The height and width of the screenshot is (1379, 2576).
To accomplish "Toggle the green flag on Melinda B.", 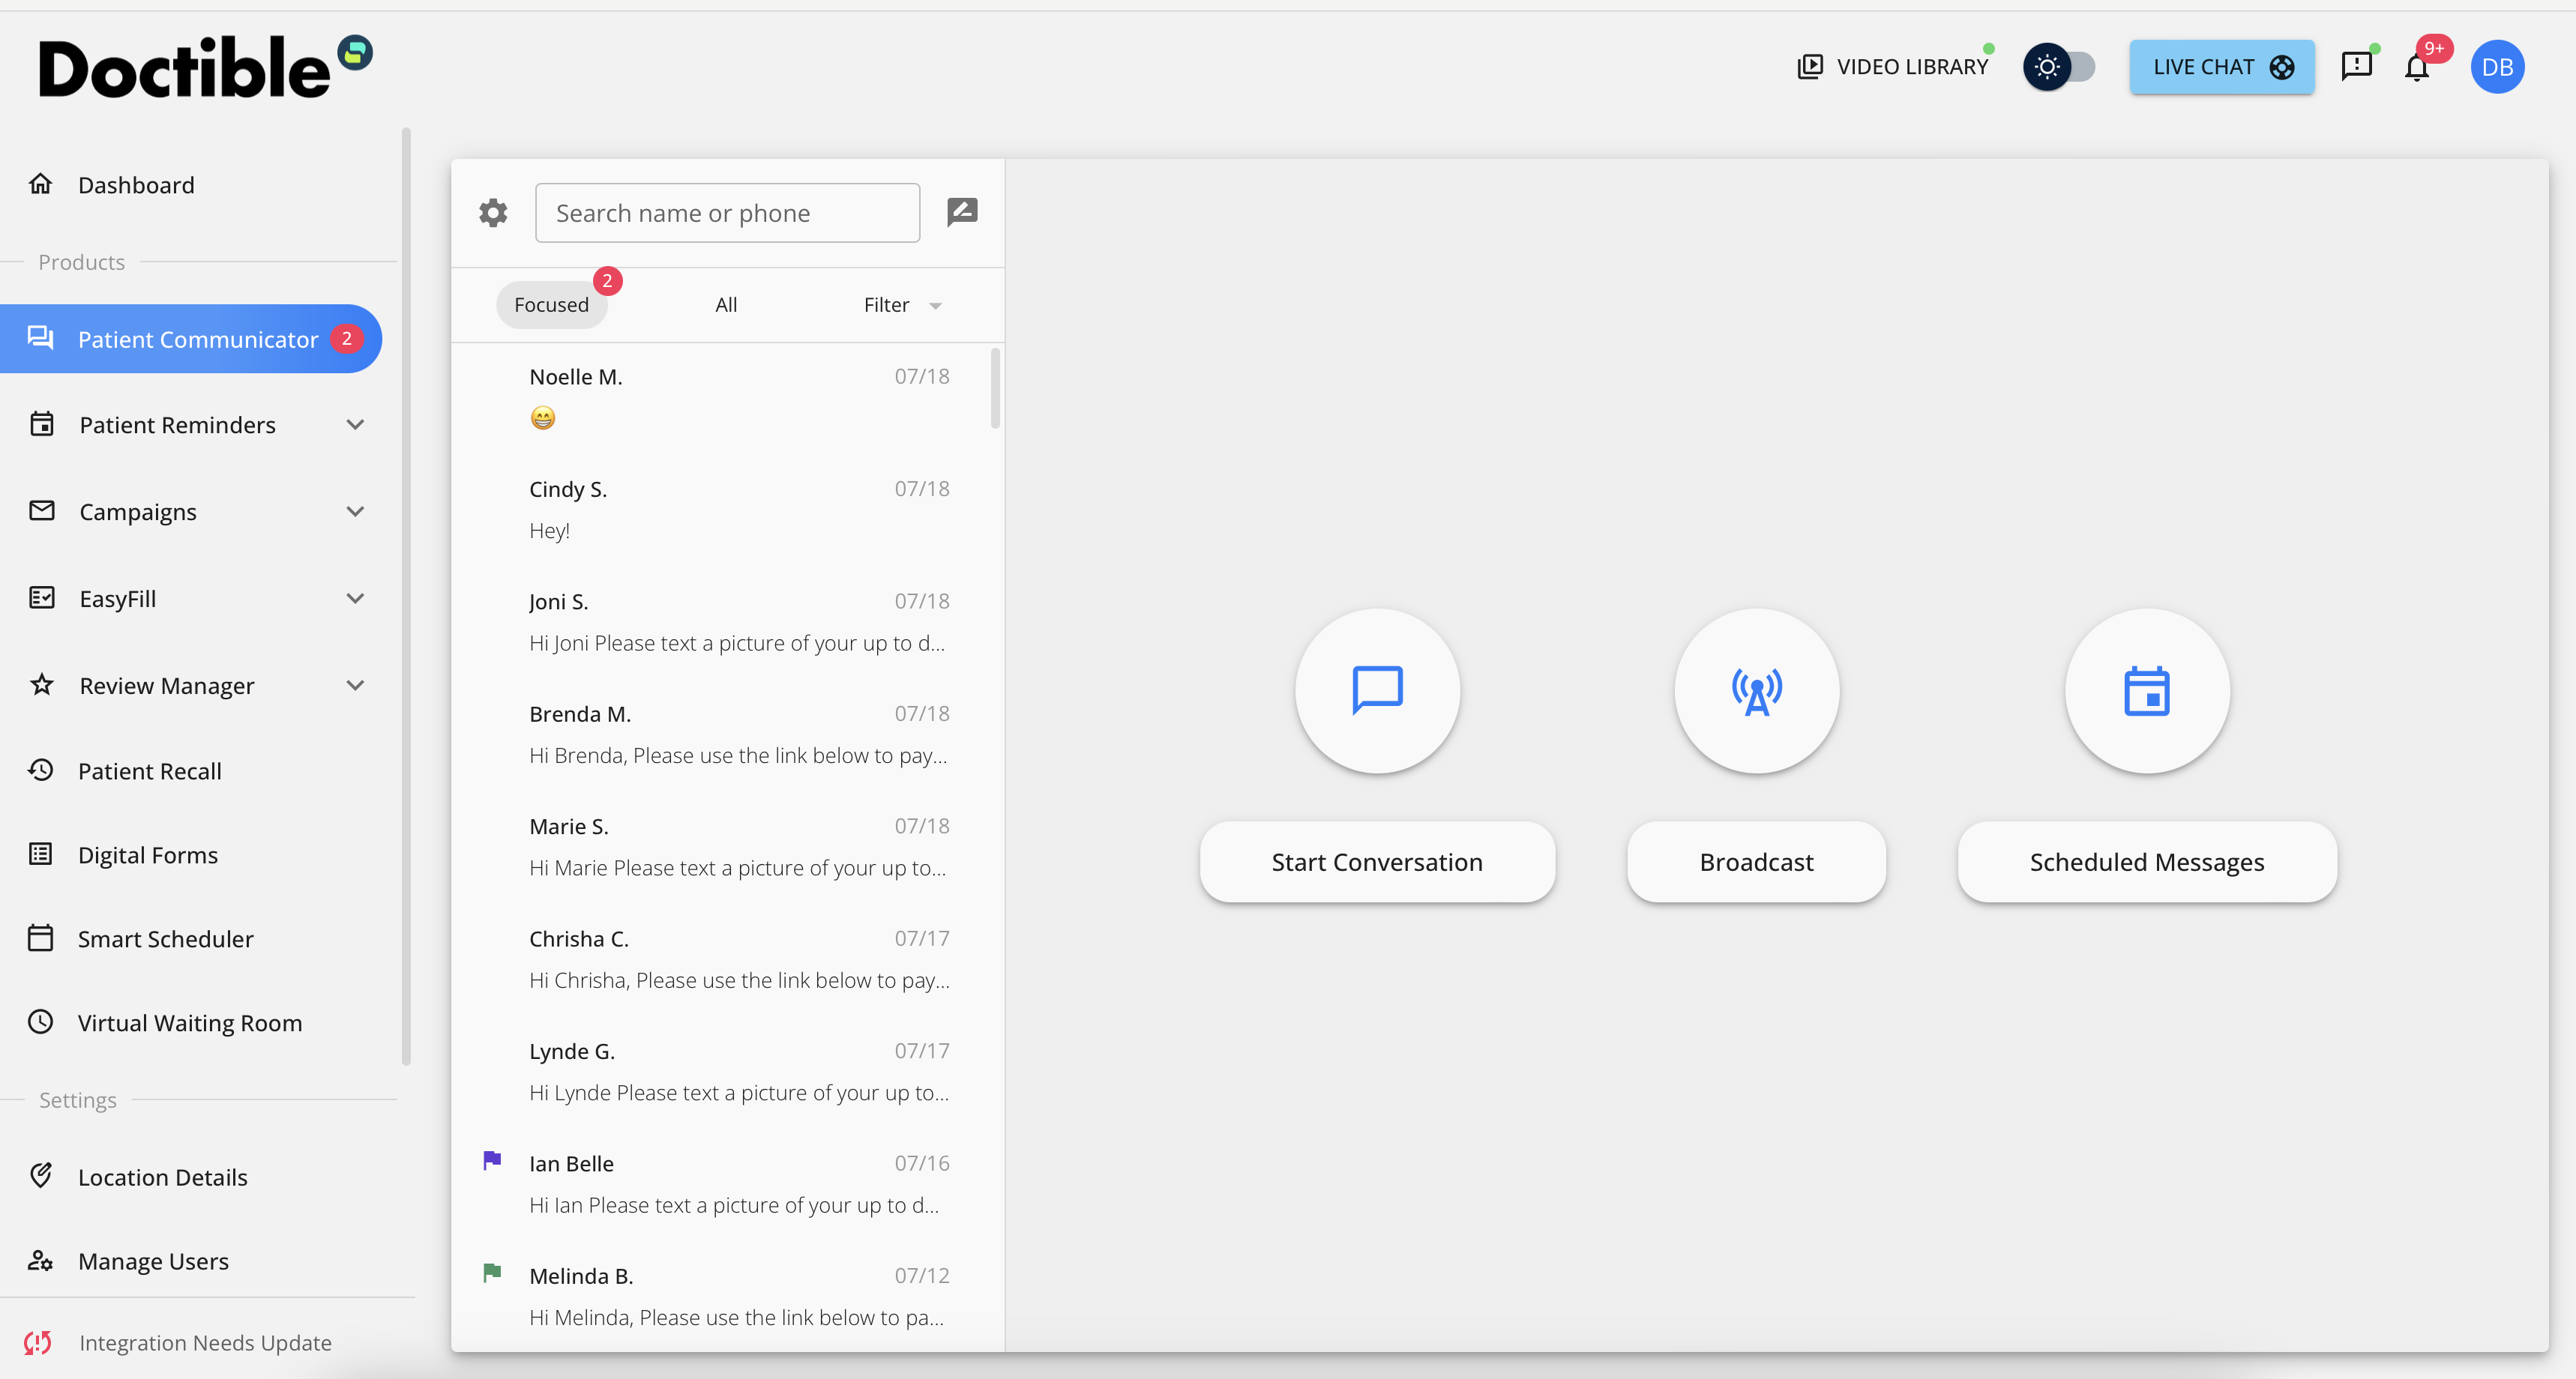I will pos(492,1272).
